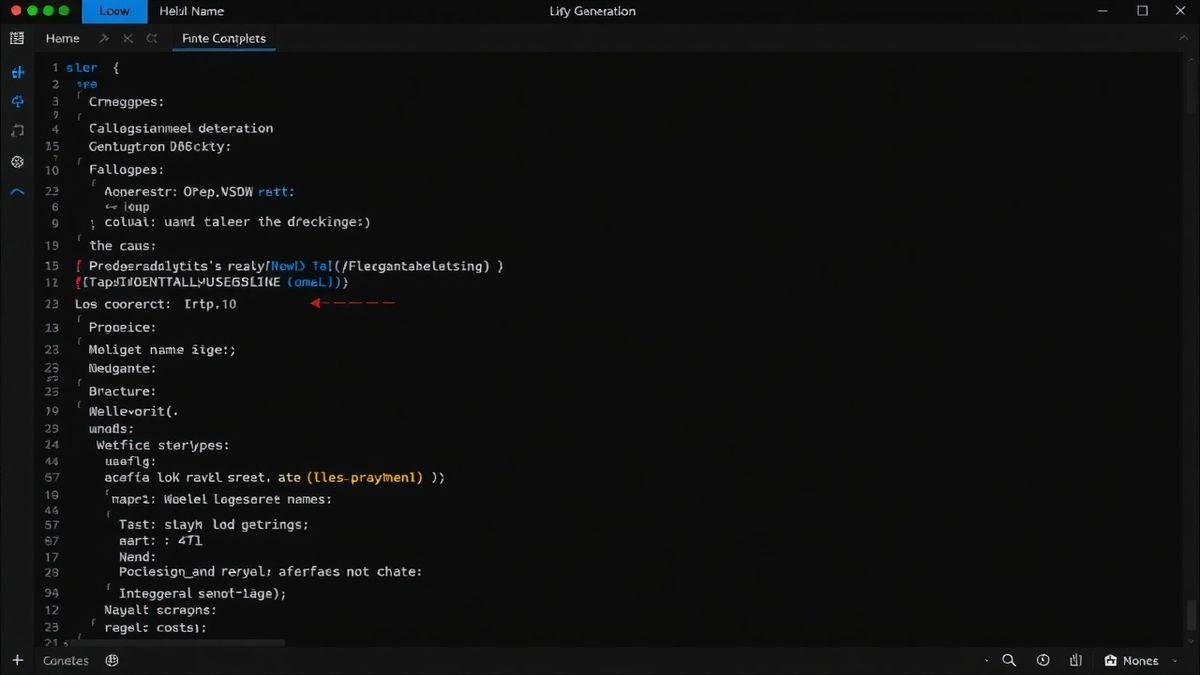The width and height of the screenshot is (1200, 675).
Task: Click the text "Nedgante:"
Action: click(x=122, y=368)
